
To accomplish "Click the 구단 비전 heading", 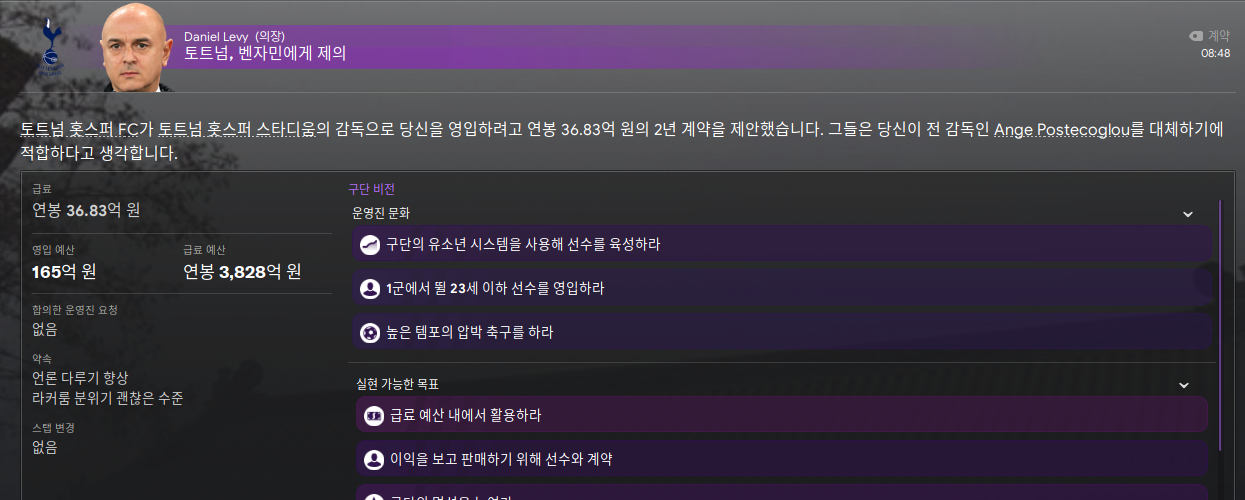I will point(372,189).
